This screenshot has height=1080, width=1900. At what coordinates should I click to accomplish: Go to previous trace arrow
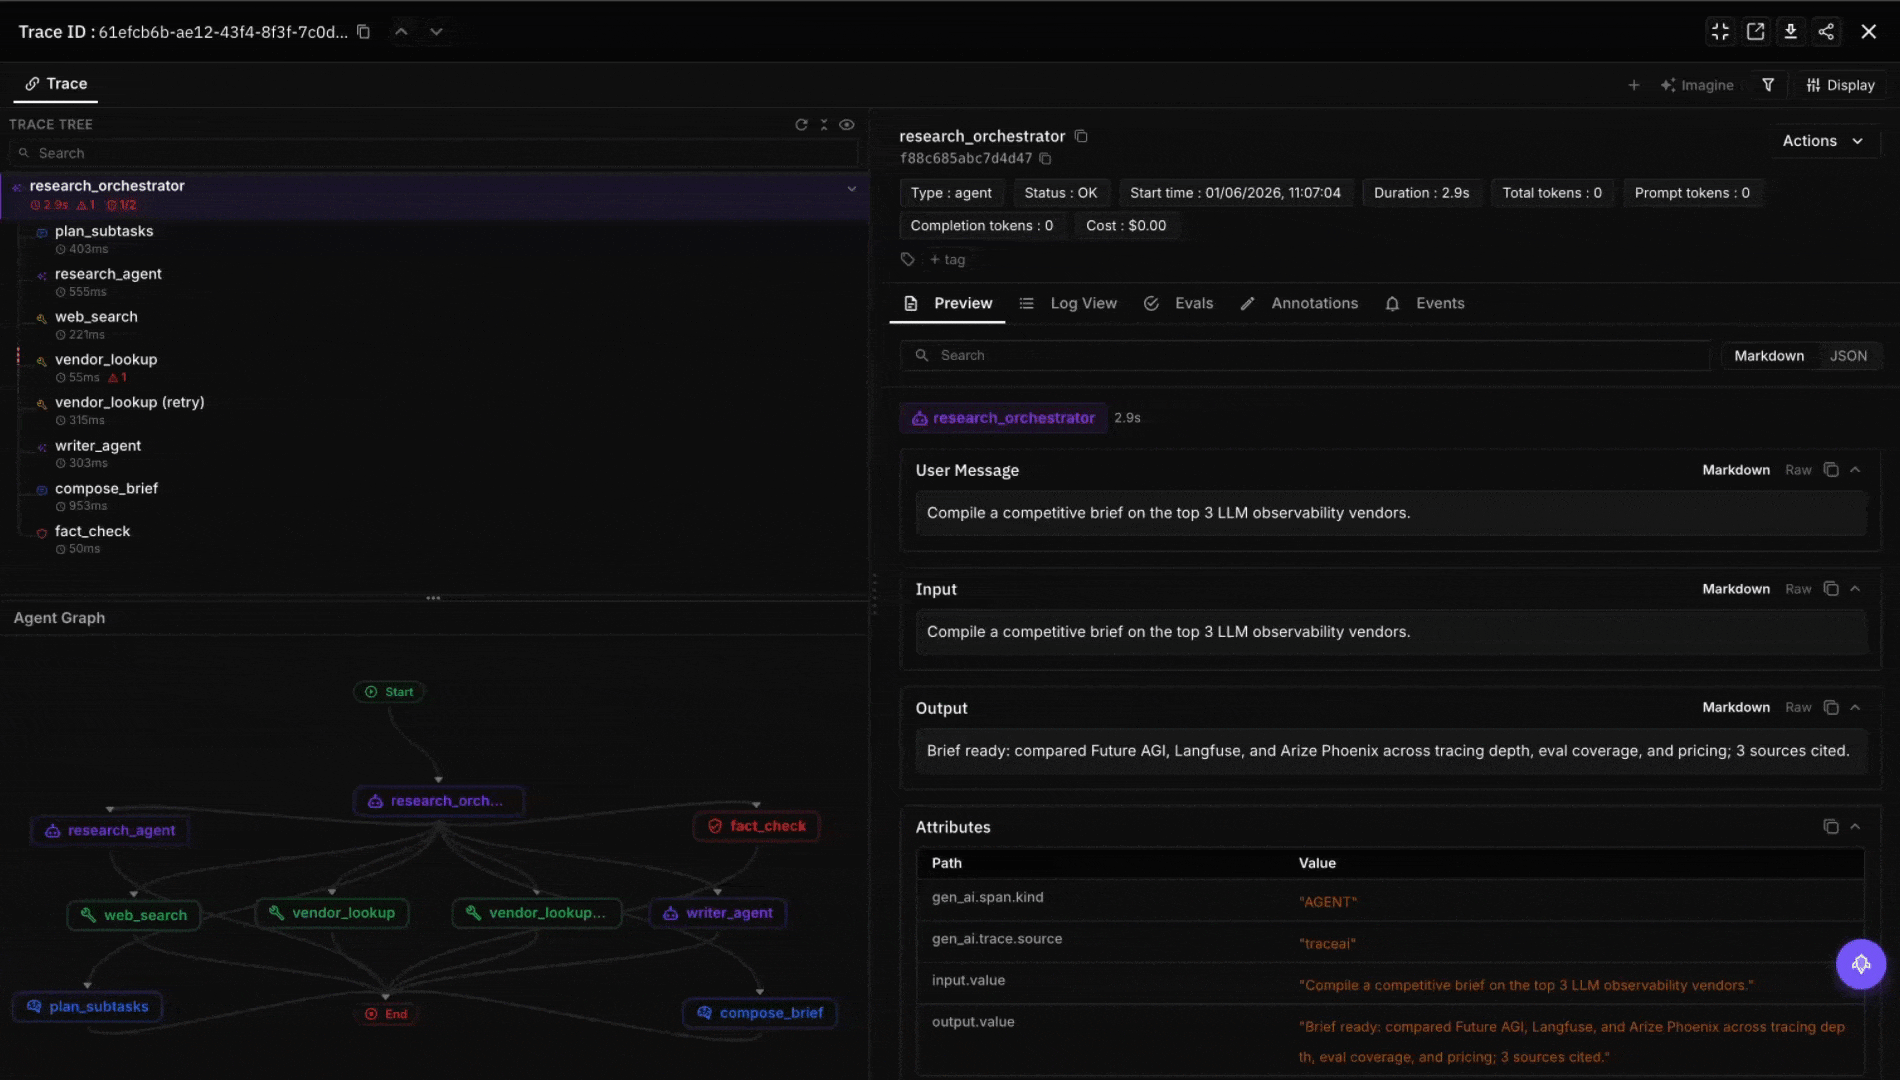pos(401,32)
